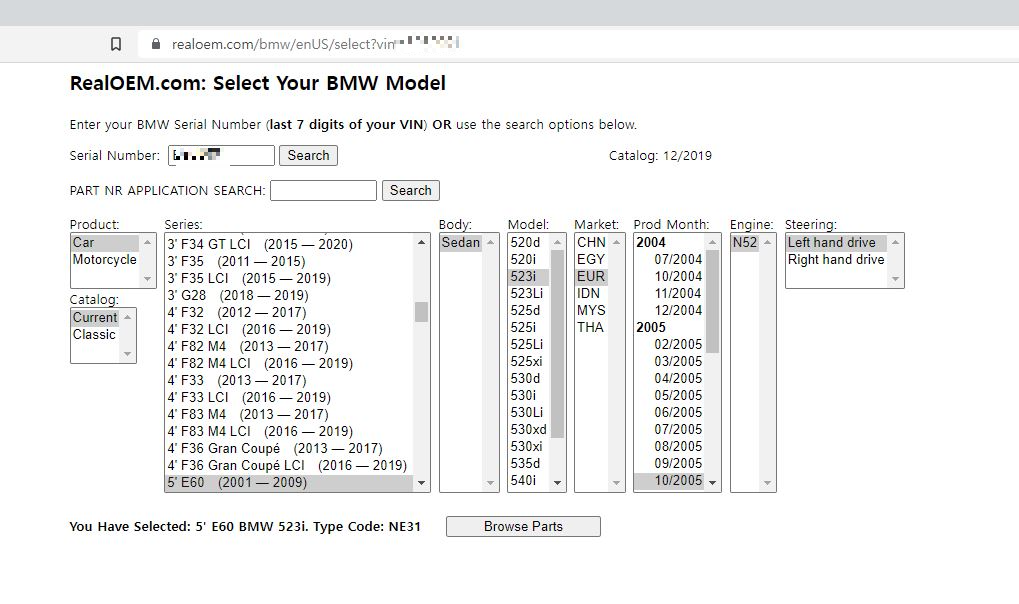Click Search button for part number application

411,190
